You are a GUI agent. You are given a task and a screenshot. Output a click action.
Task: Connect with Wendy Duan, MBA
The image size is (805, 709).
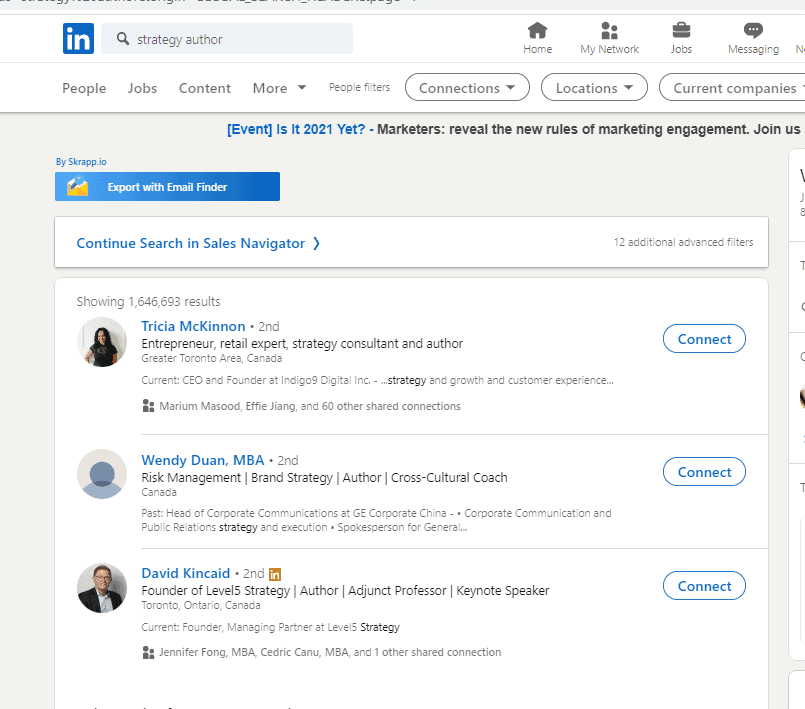point(704,472)
